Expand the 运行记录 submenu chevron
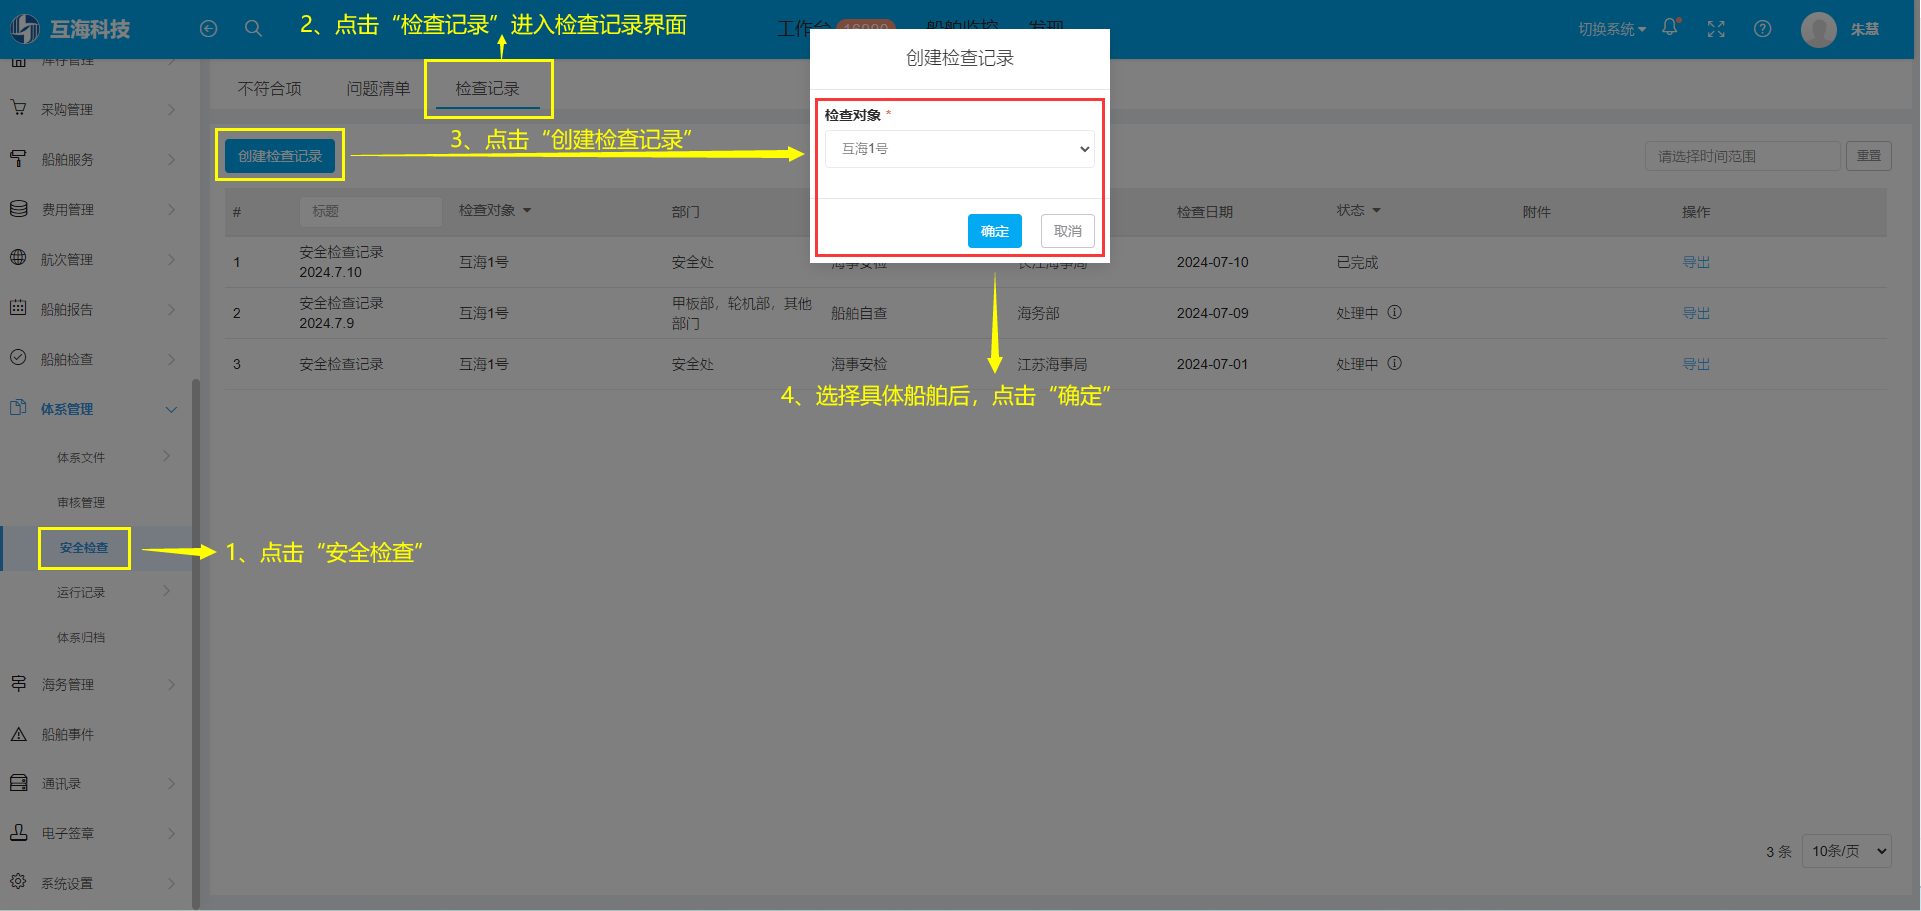 pyautogui.click(x=167, y=591)
